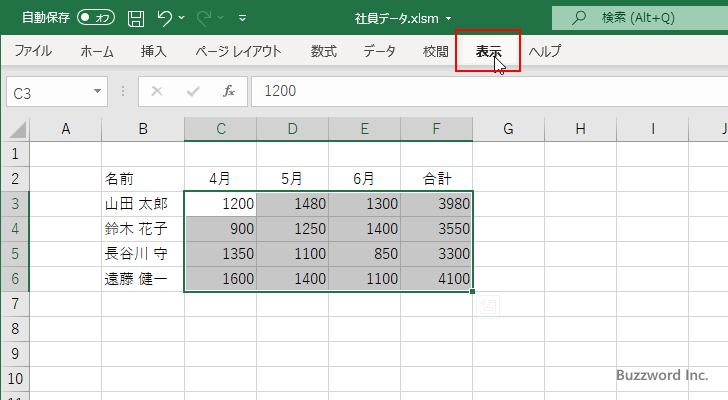The height and width of the screenshot is (400, 728).
Task: Select column D header
Action: [x=292, y=129]
